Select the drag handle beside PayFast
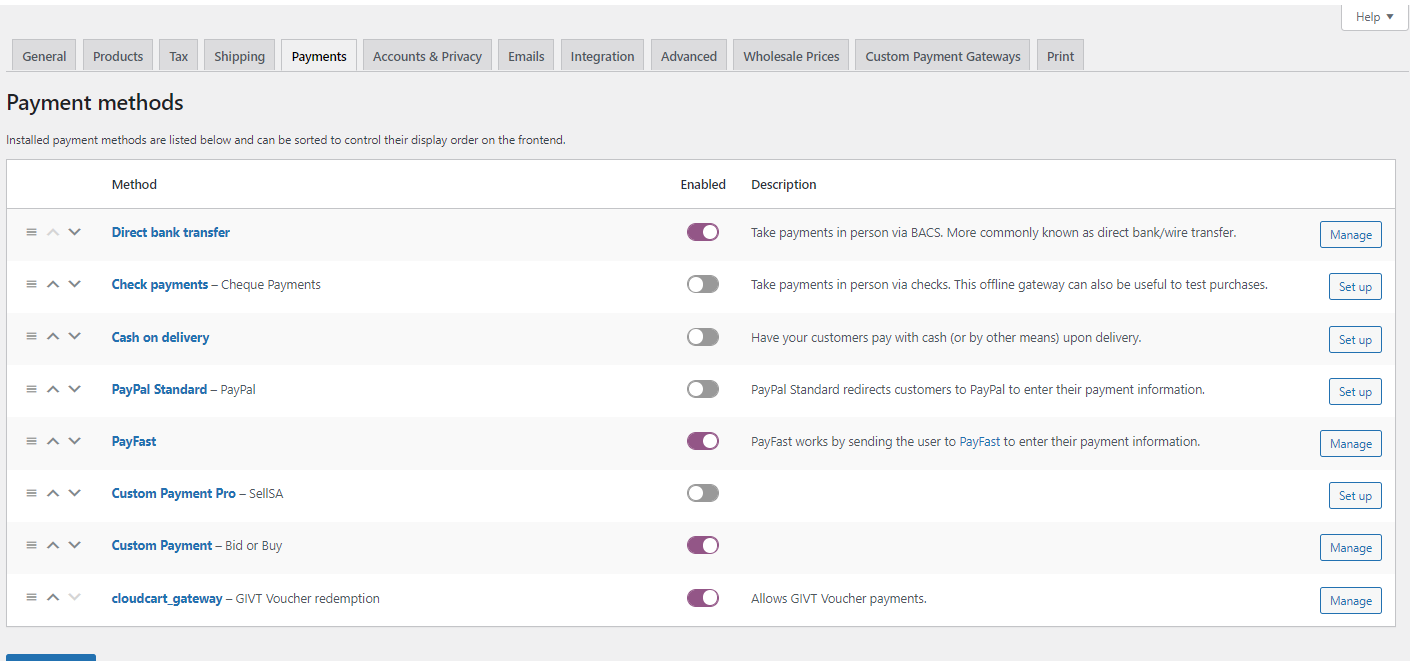 pos(31,440)
